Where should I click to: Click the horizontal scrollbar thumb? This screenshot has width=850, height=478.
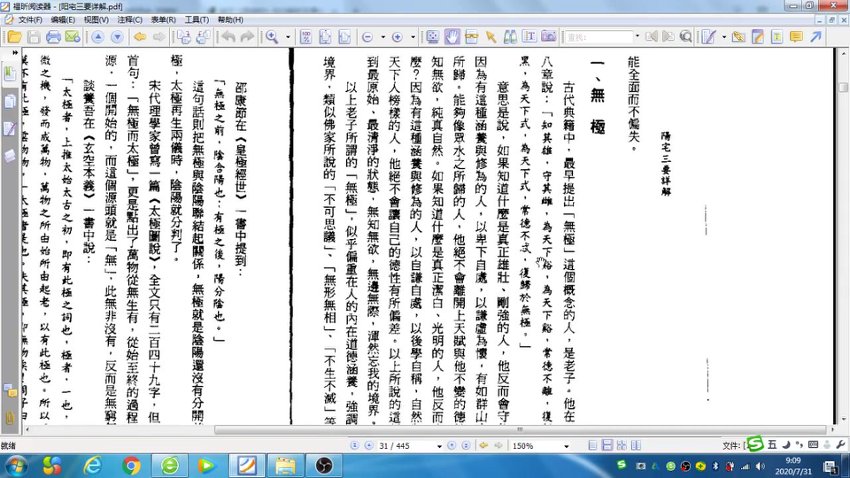click(519, 430)
